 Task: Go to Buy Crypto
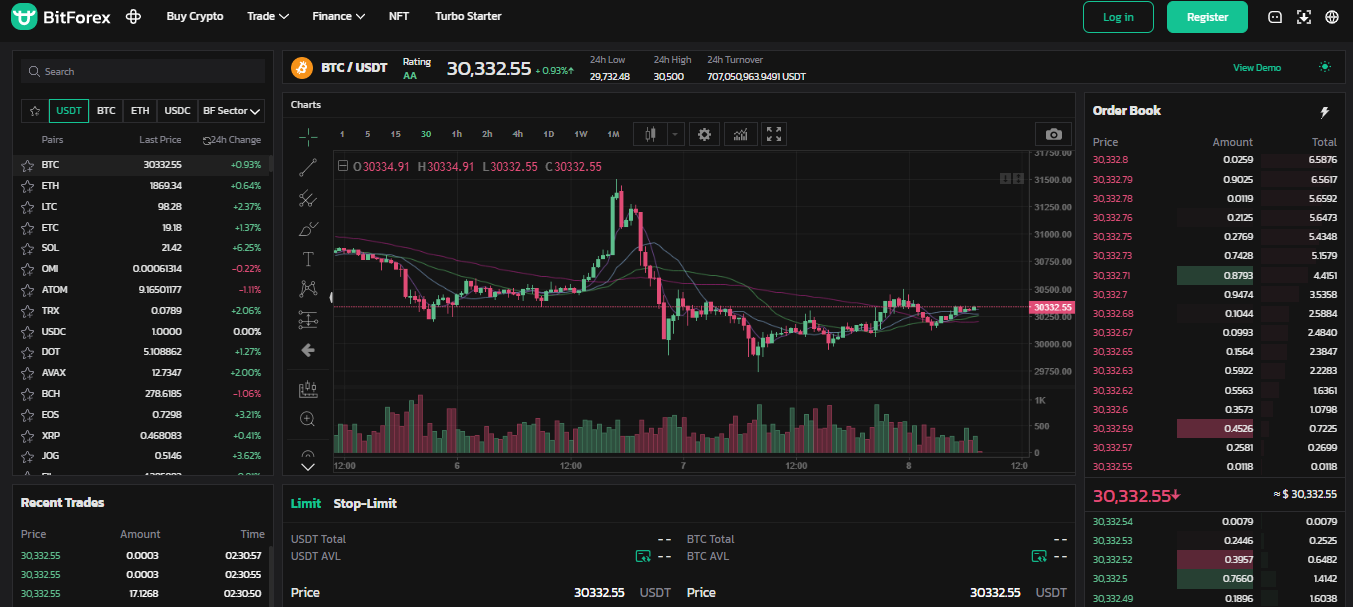[x=195, y=17]
